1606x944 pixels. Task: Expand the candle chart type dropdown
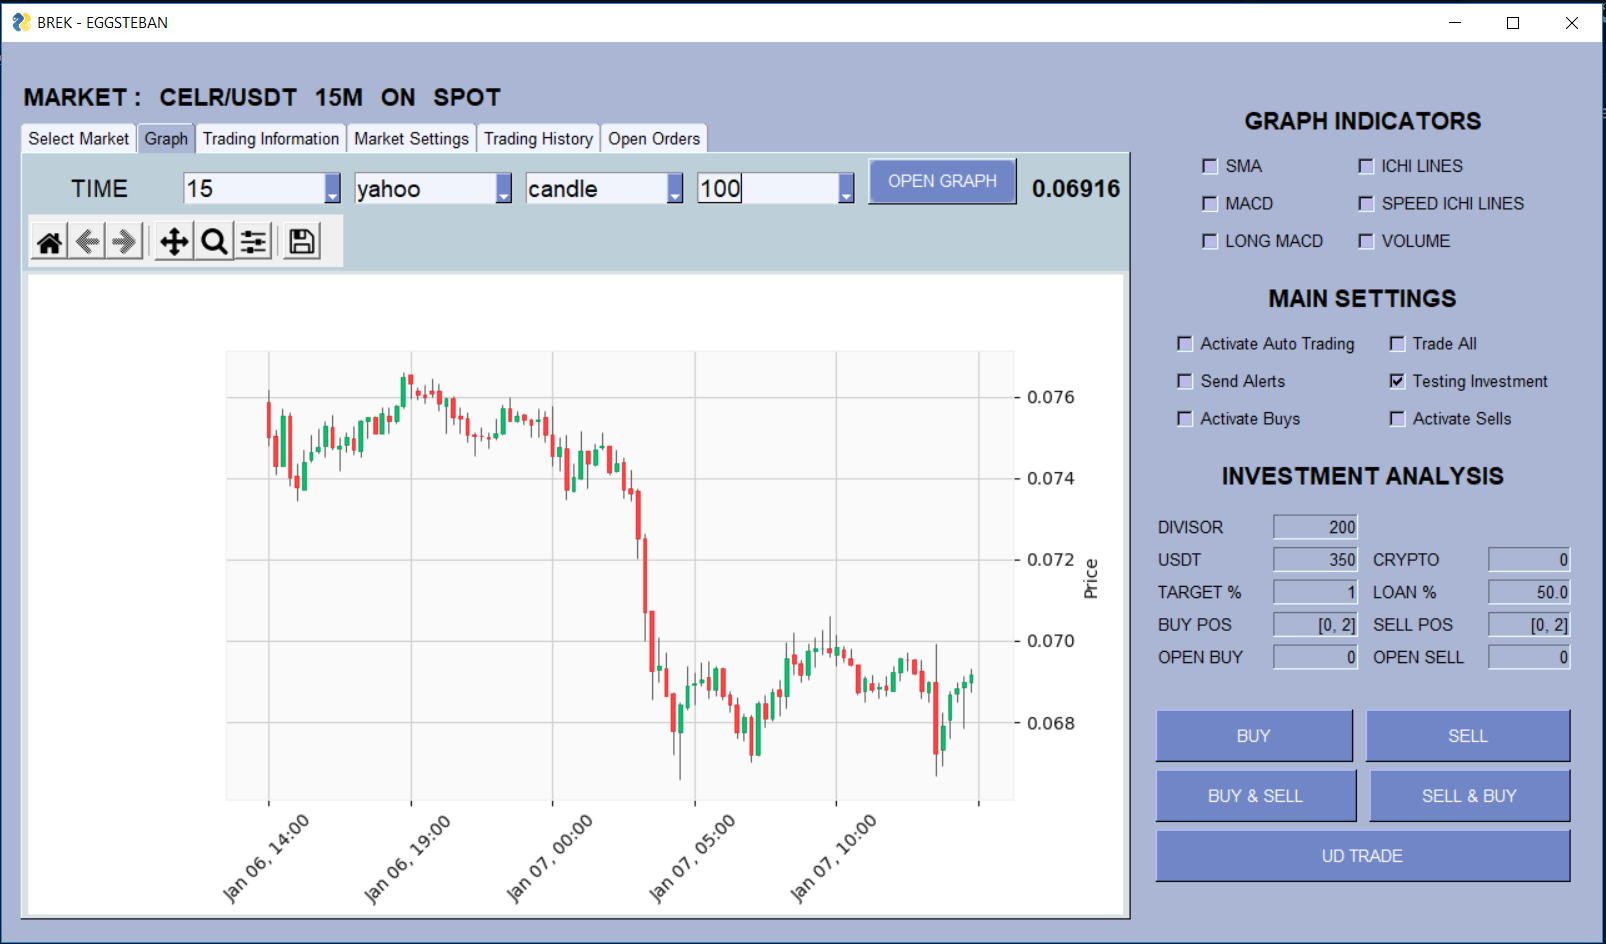675,188
